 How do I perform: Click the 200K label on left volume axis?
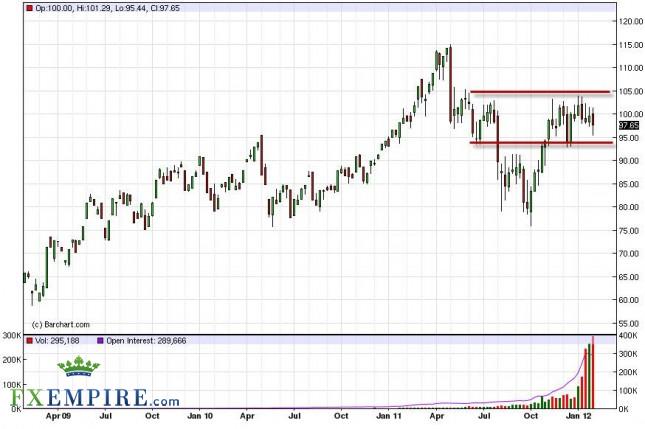pos(12,360)
